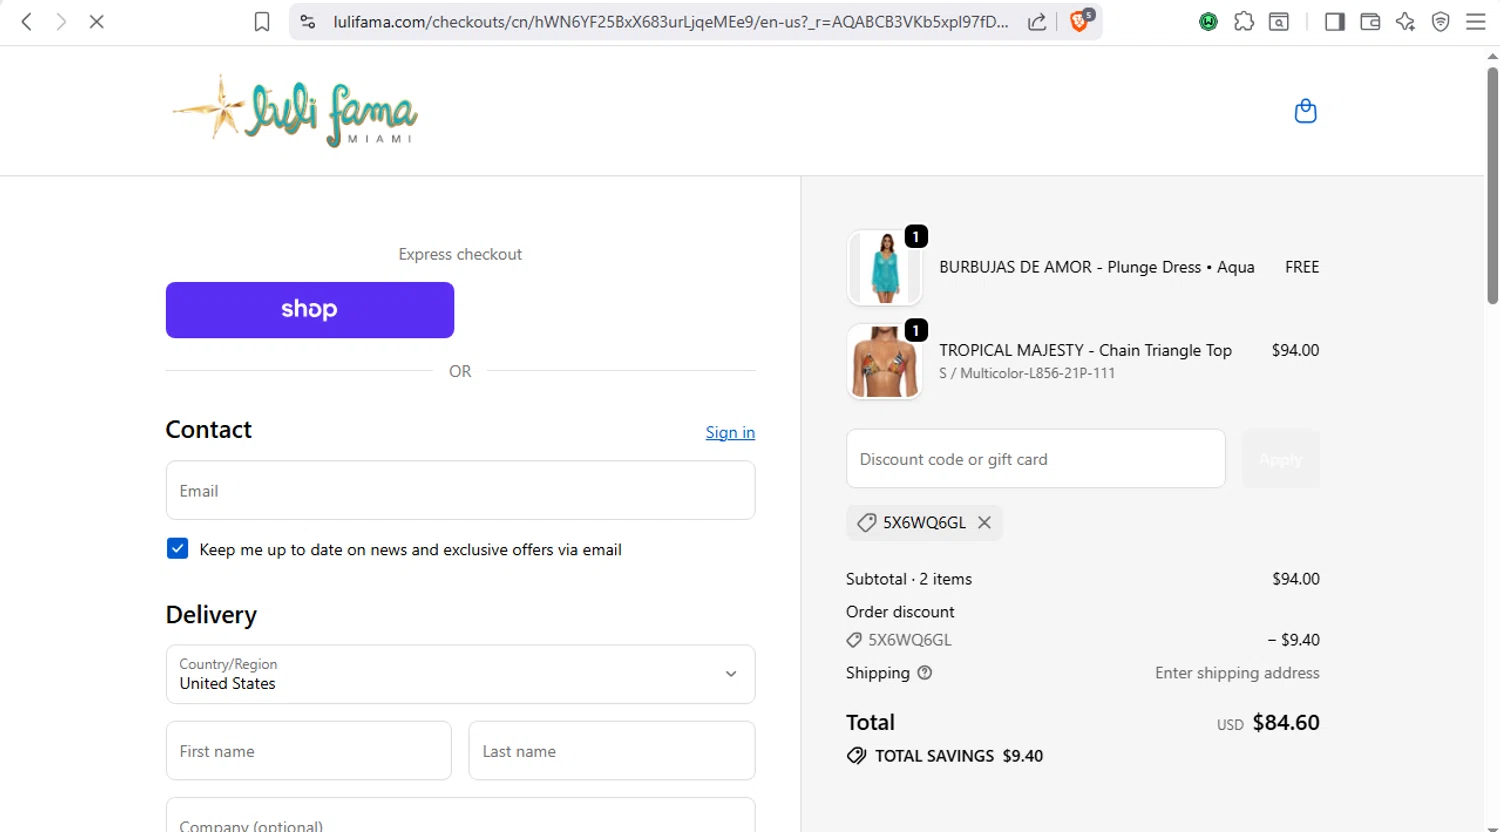Click the tag icon beside TOTAL SAVINGS

click(x=856, y=756)
